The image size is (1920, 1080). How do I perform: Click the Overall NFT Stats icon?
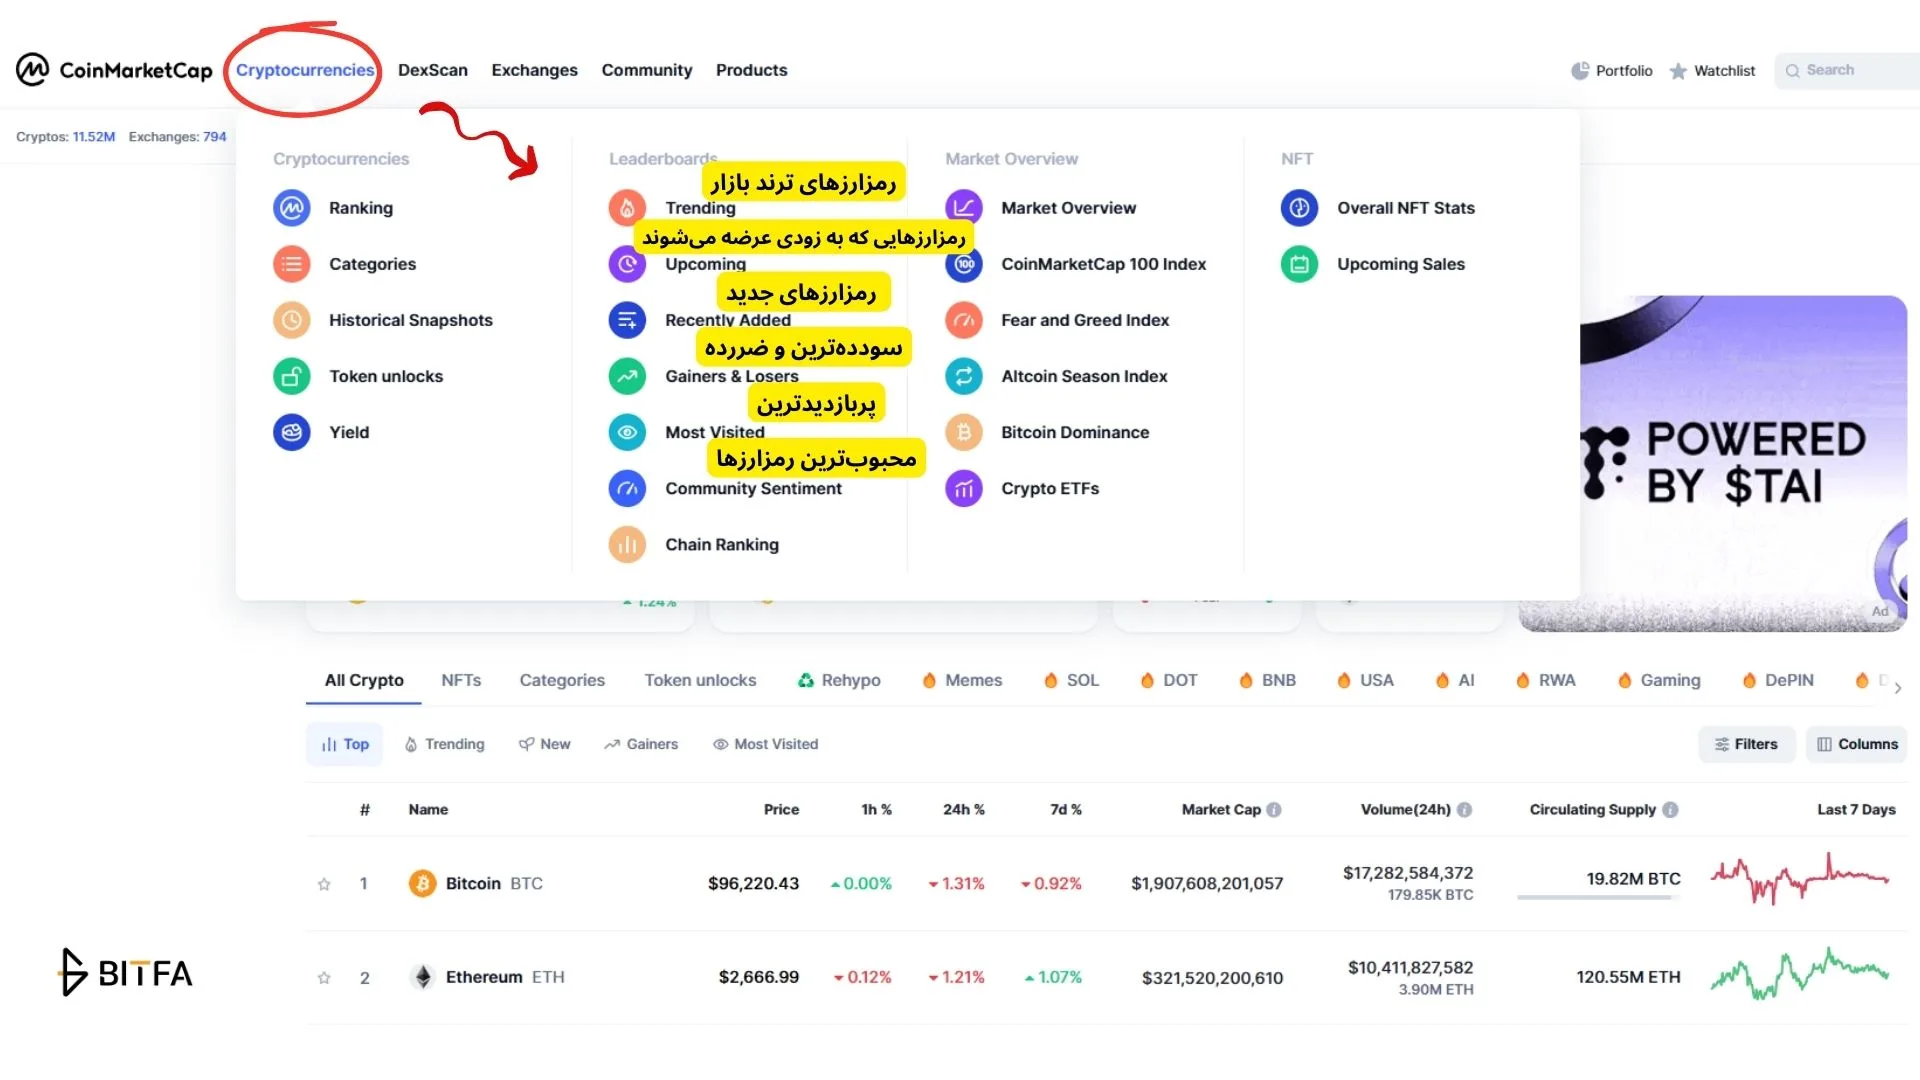(x=1299, y=208)
